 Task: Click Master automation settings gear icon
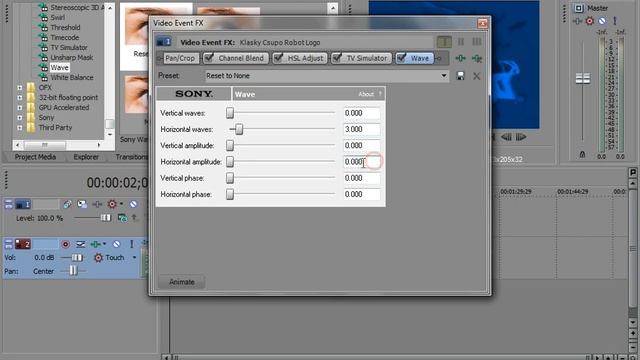point(589,21)
